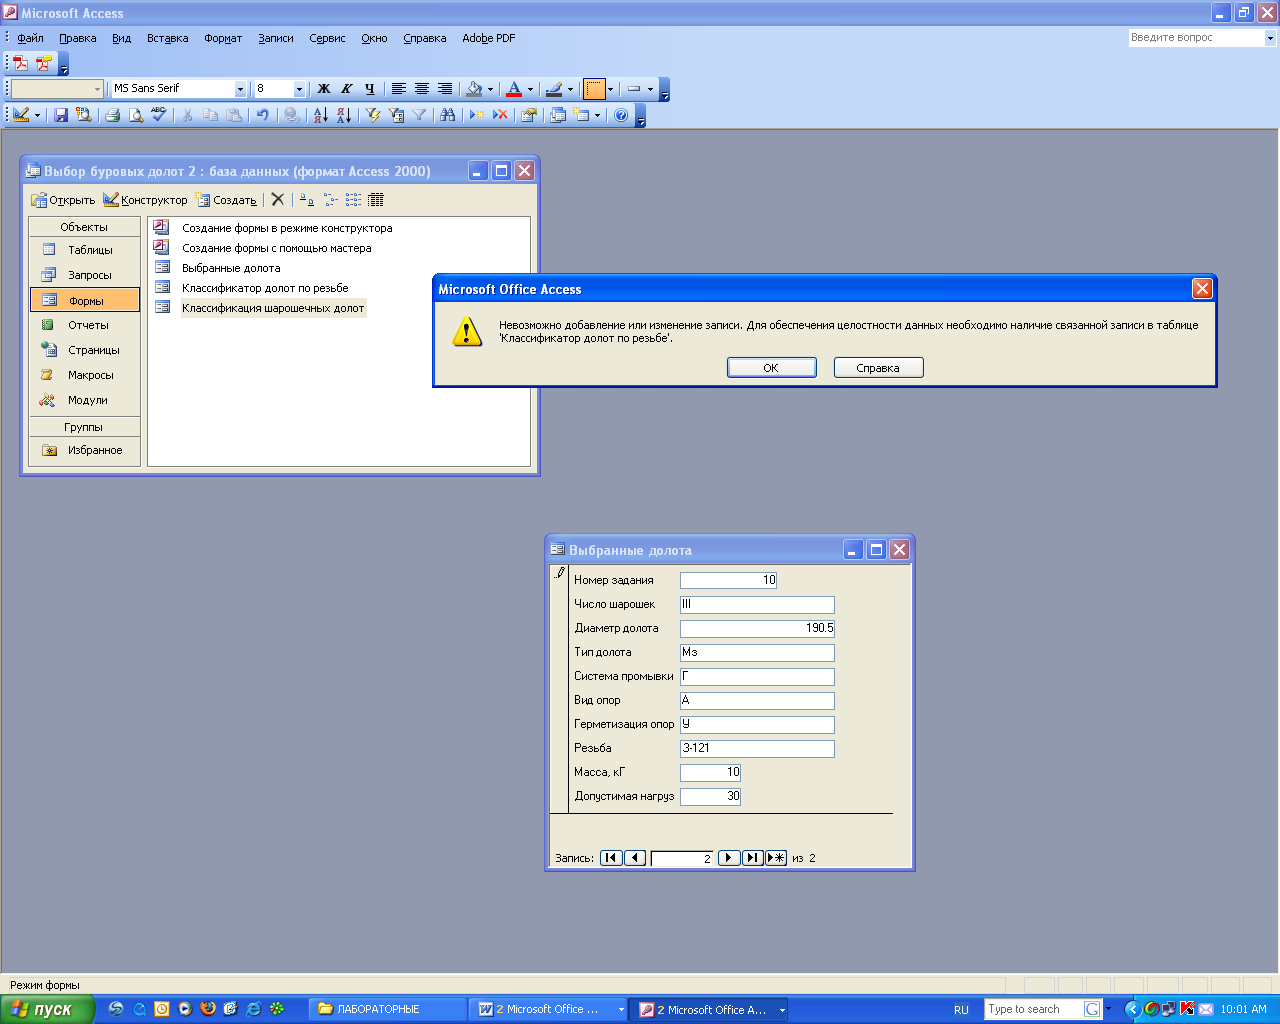
Task: Open the Adobe PDF menu
Action: pos(489,38)
